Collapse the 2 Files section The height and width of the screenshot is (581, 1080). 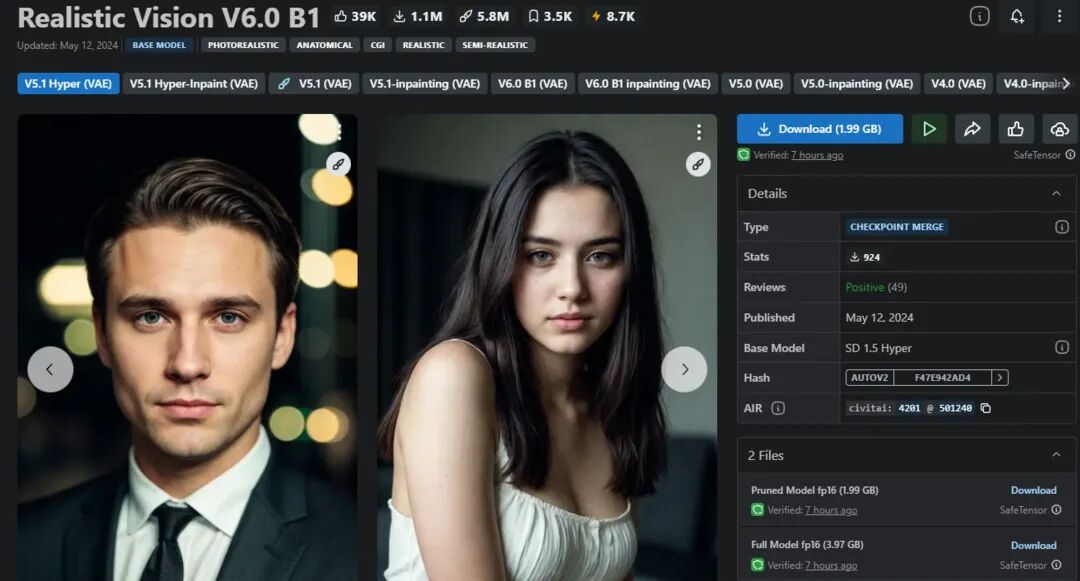coord(1056,454)
